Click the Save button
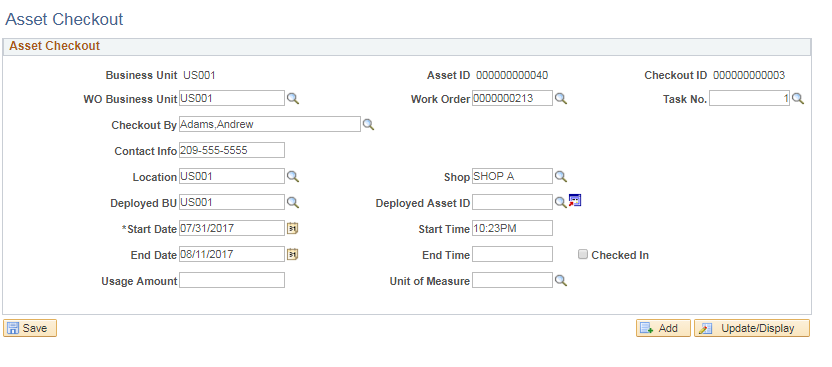Screen dimensions: 832x367 pos(30,328)
